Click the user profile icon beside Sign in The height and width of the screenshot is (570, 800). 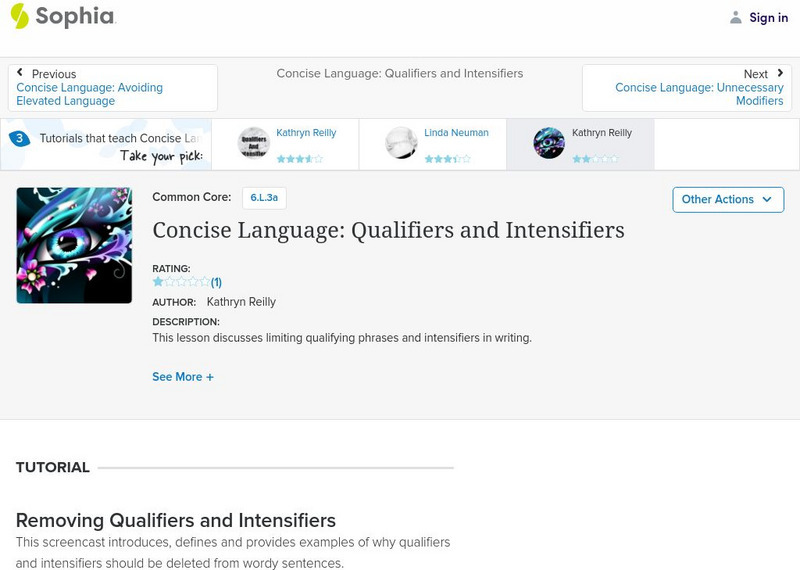pos(736,17)
